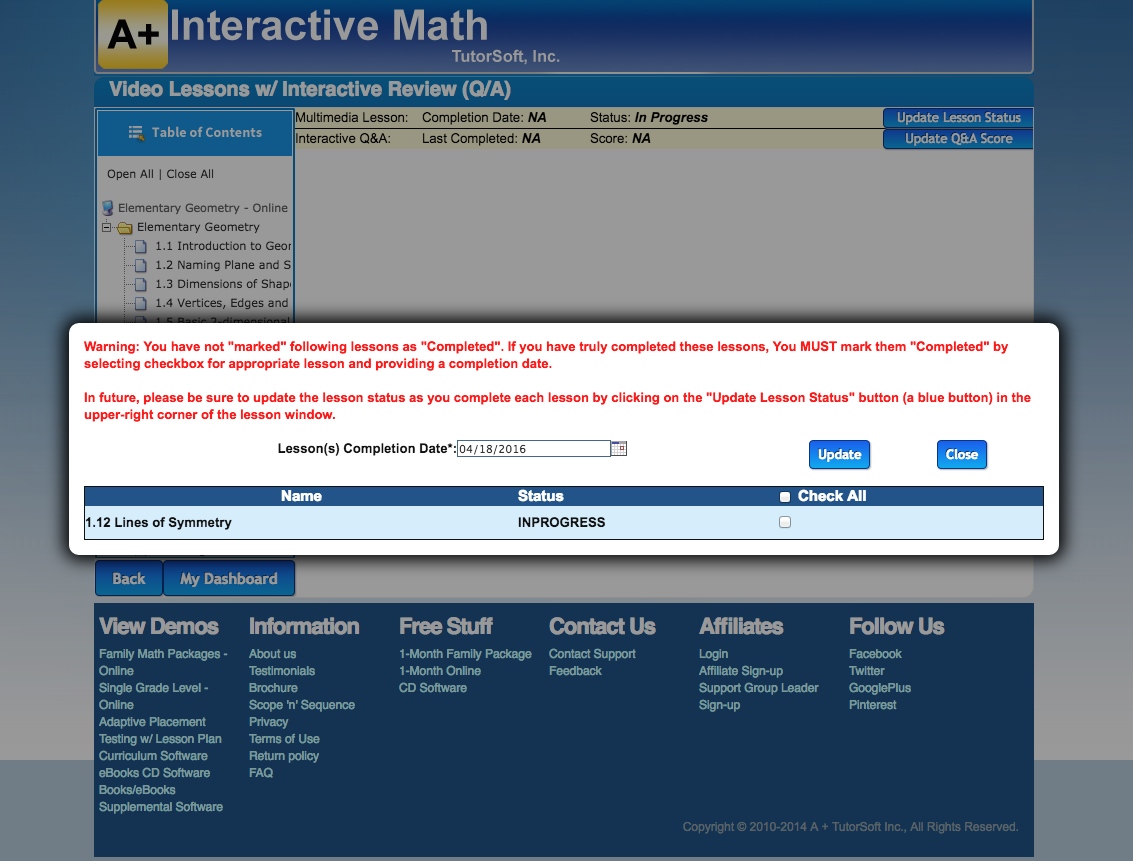
Task: Click the A+ Interactive Math logo
Action: click(133, 33)
